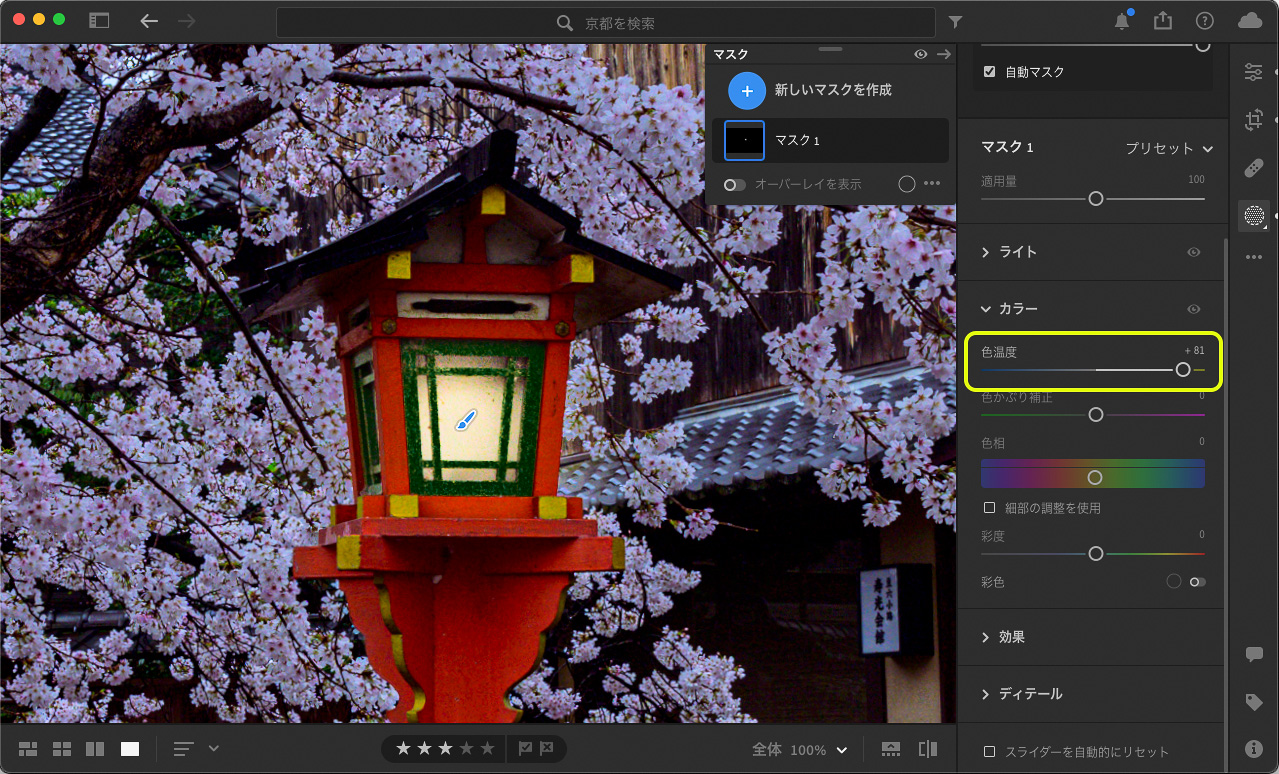The height and width of the screenshot is (774, 1279).
Task: Open the Keywords tag panel icon
Action: pyautogui.click(x=1253, y=702)
